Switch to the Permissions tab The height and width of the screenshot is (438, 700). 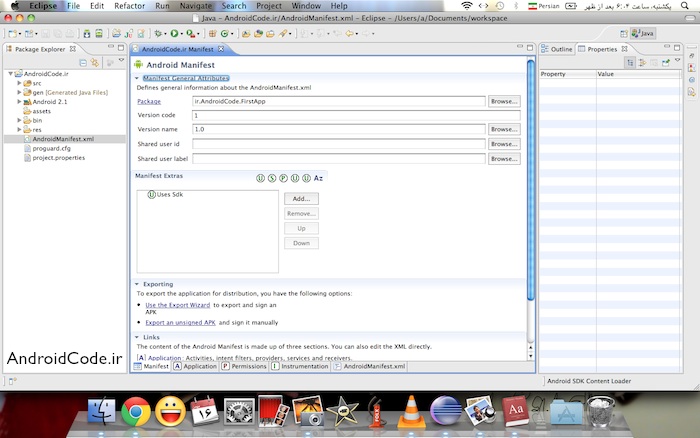[x=245, y=367]
